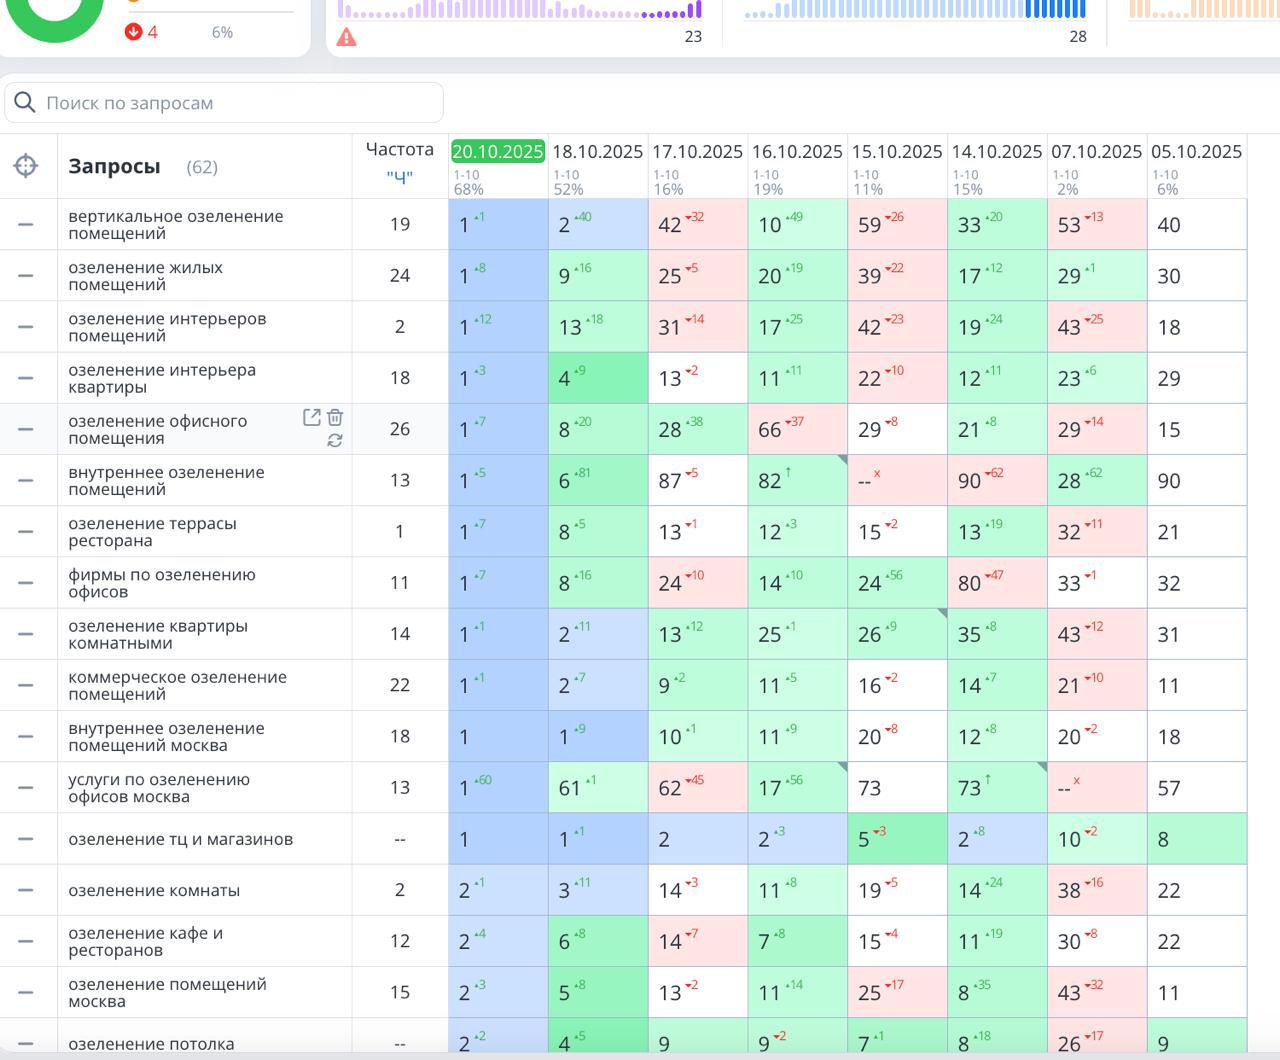Click the "Поиск по запросам" search field
Viewport: 1280px width, 1060px height.
pos(224,103)
